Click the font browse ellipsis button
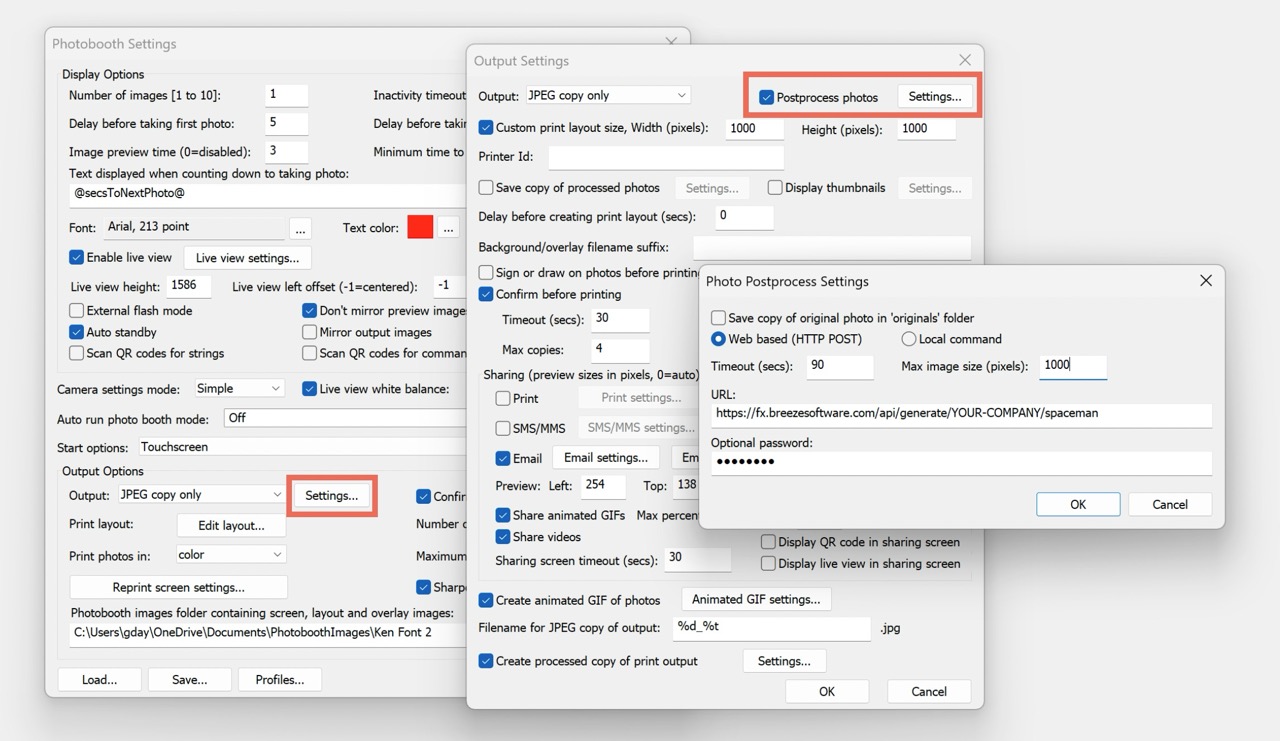Image resolution: width=1280 pixels, height=741 pixels. click(300, 228)
